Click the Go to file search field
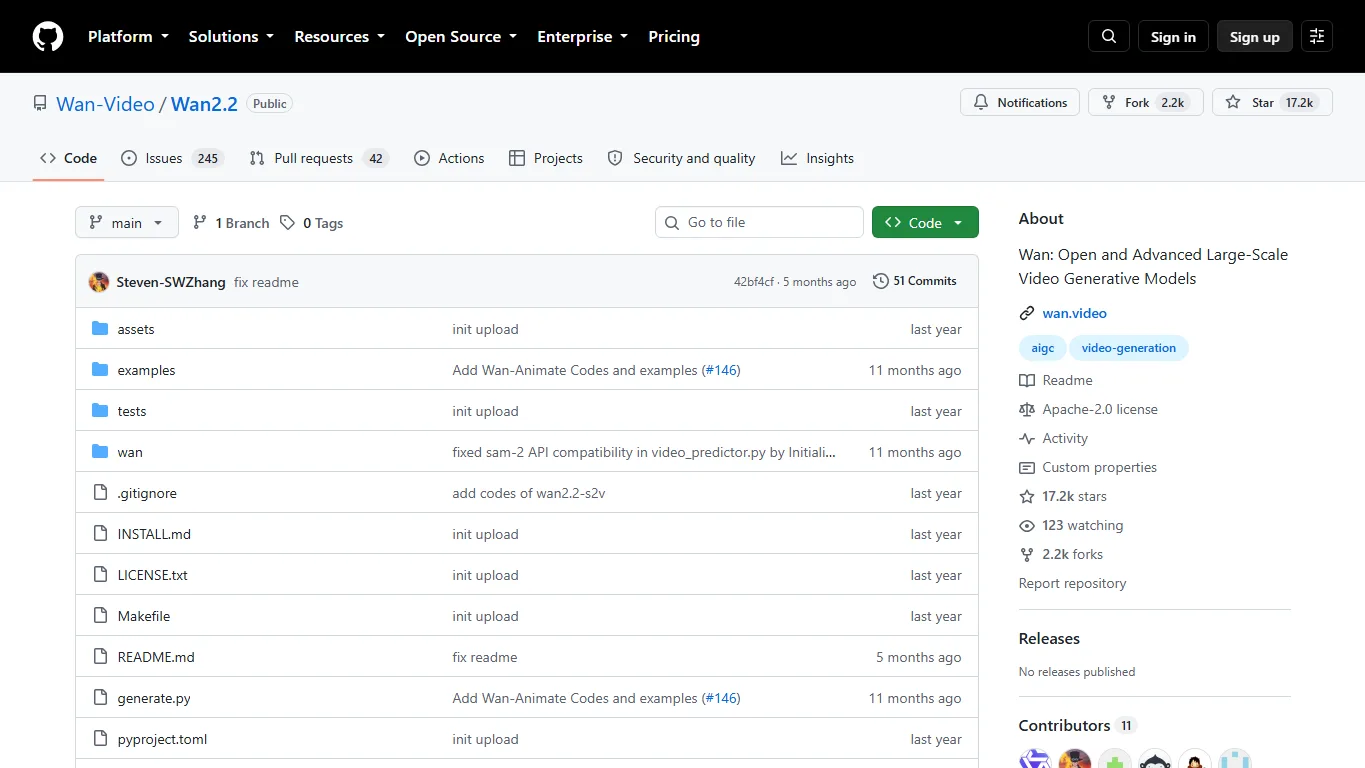This screenshot has height=768, width=1365. (x=759, y=222)
